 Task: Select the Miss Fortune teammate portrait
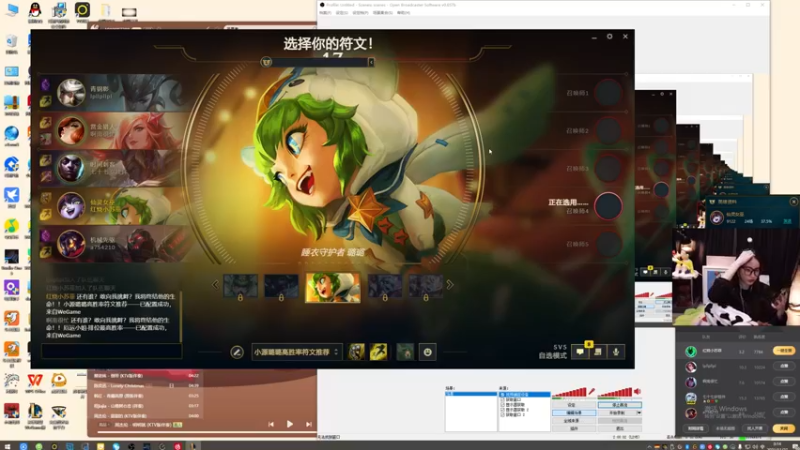(70, 131)
